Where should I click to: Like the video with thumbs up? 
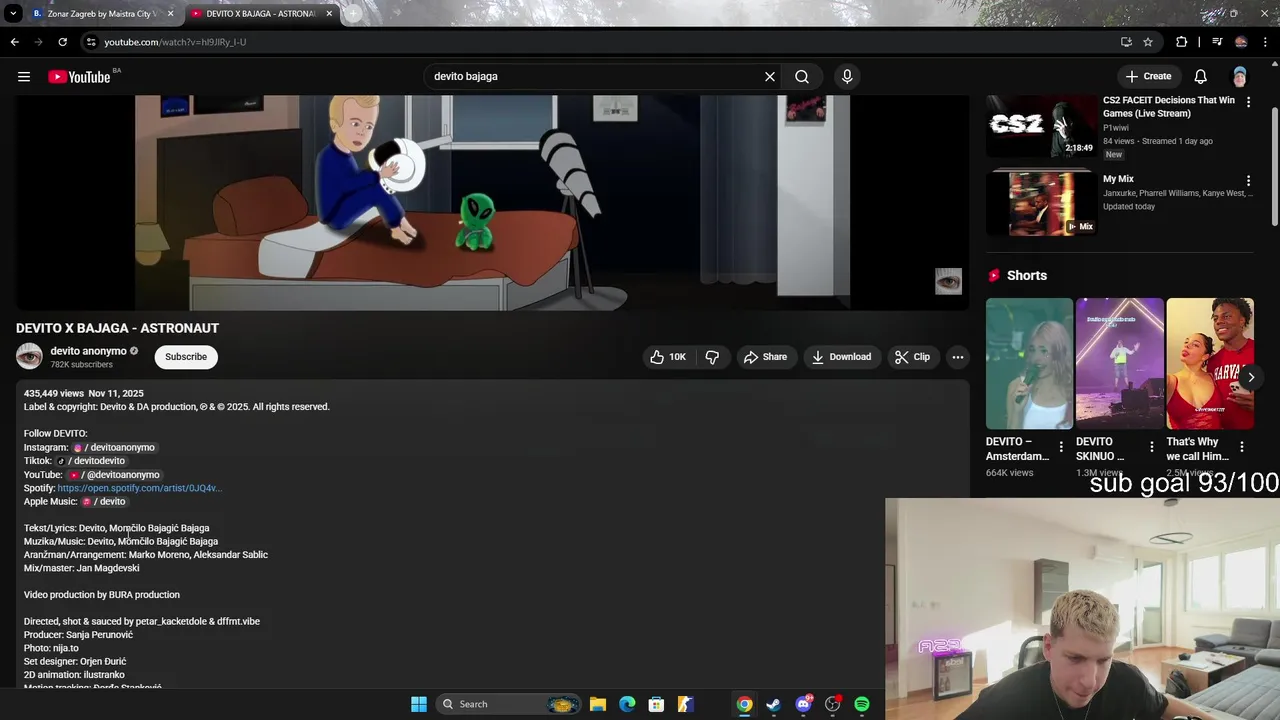click(668, 357)
